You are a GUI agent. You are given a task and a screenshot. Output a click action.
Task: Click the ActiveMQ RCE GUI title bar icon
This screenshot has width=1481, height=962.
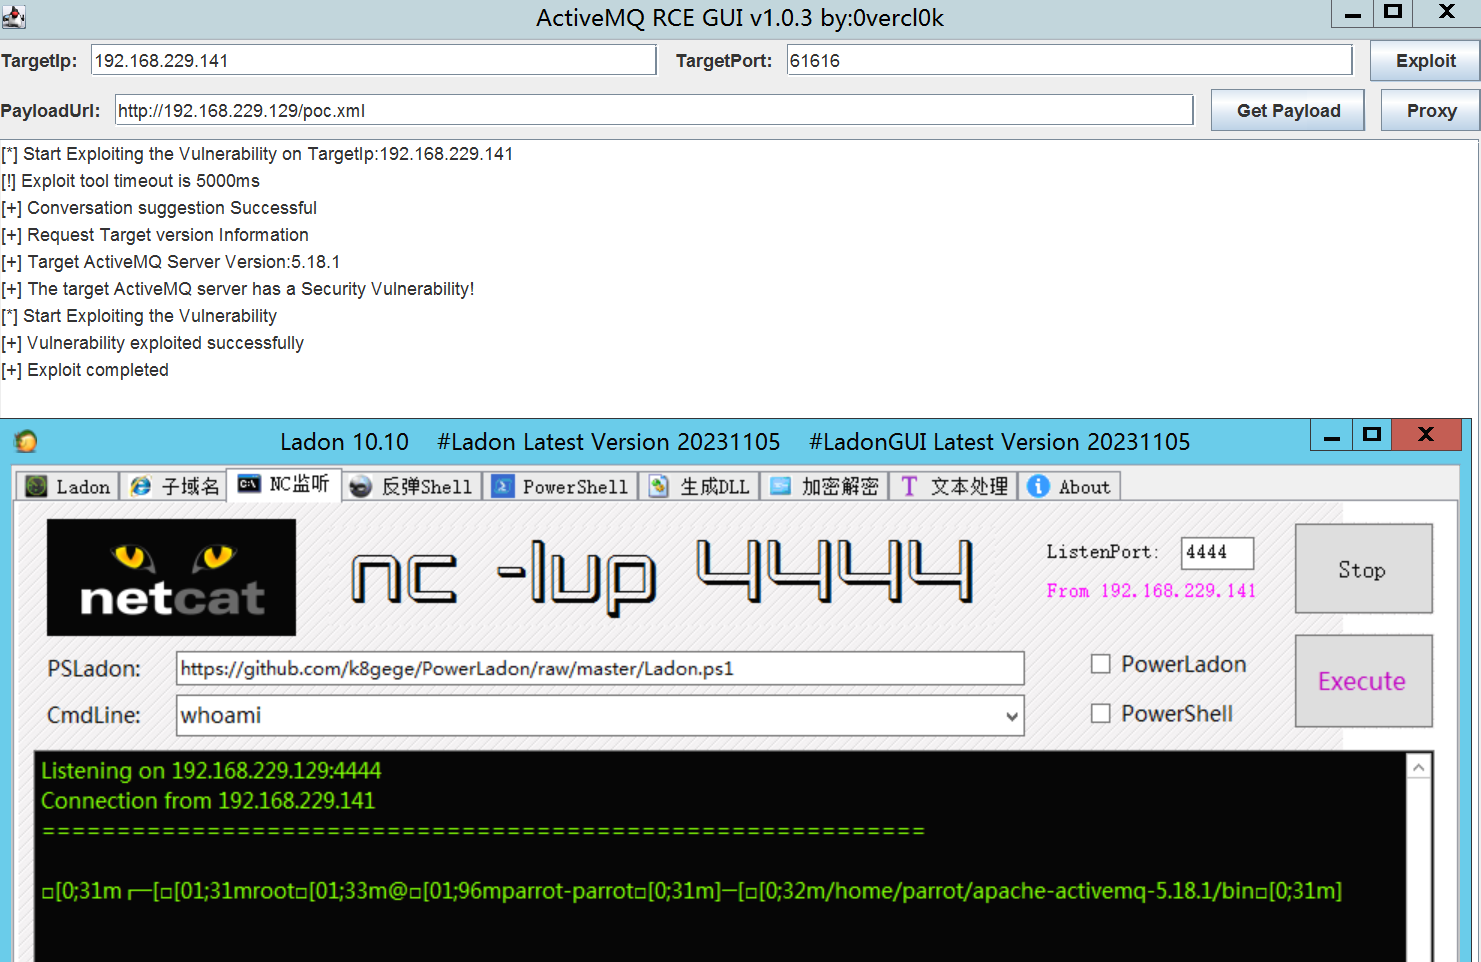pos(13,16)
